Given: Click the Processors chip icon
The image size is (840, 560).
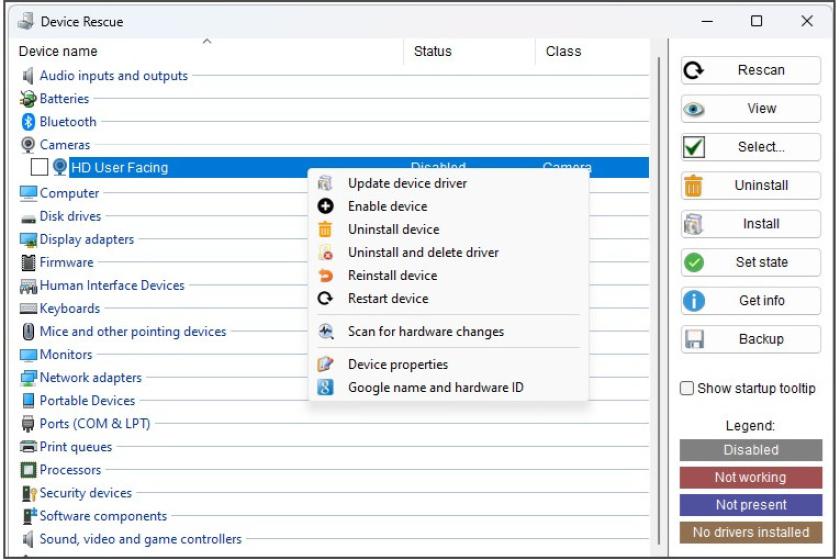Looking at the screenshot, I should click(x=28, y=470).
